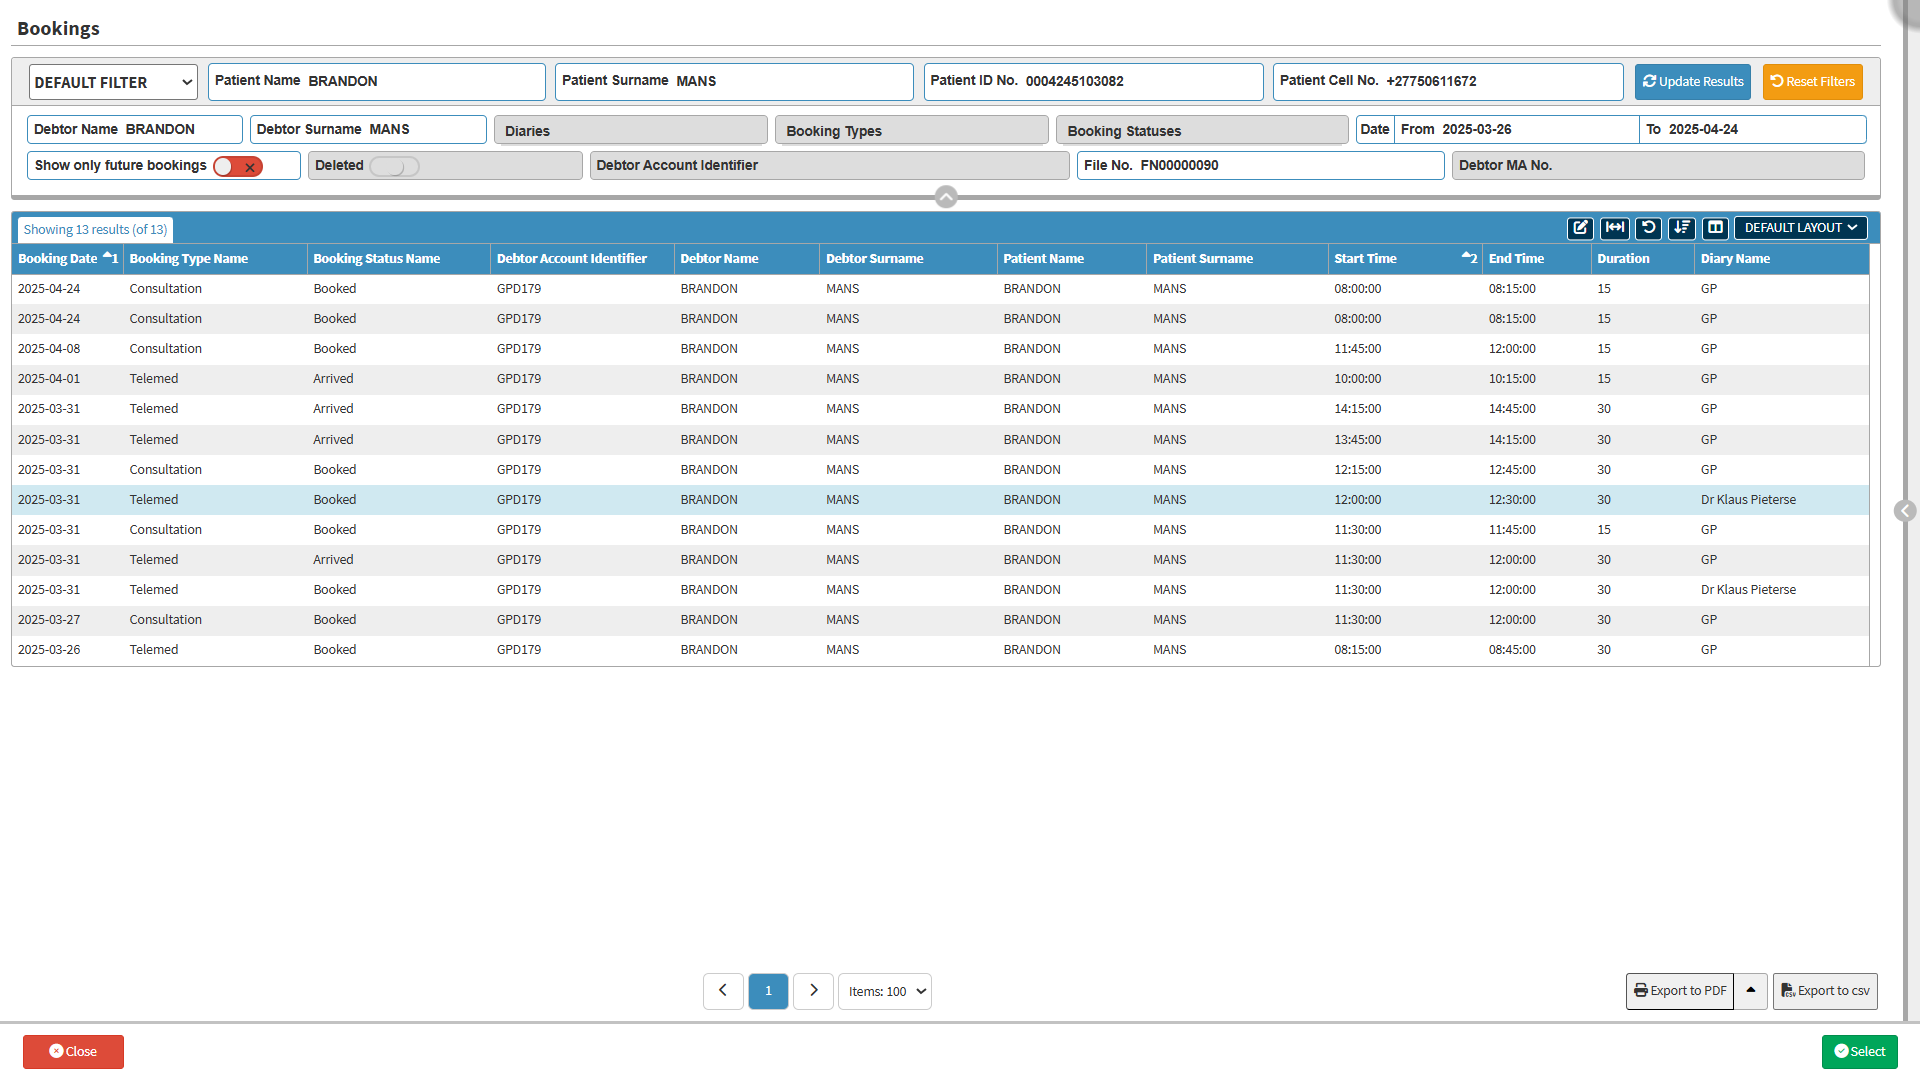Open the Items: 100 page size dropdown

[885, 991]
